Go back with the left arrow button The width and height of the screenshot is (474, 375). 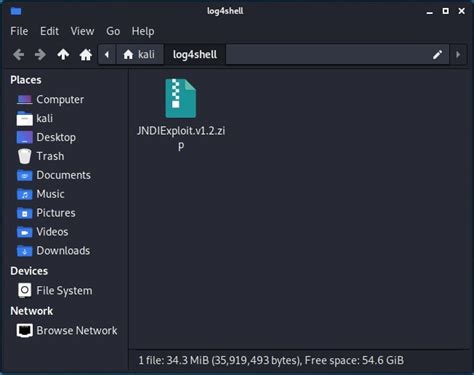point(19,54)
